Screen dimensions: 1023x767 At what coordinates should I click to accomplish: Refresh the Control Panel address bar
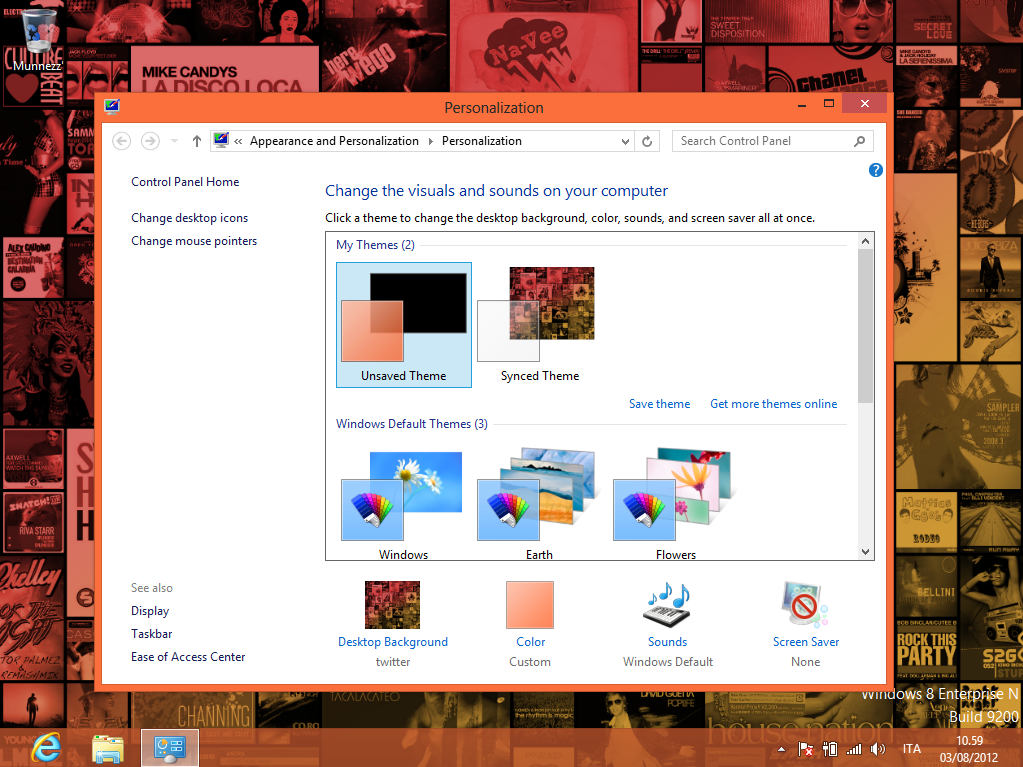coord(647,142)
